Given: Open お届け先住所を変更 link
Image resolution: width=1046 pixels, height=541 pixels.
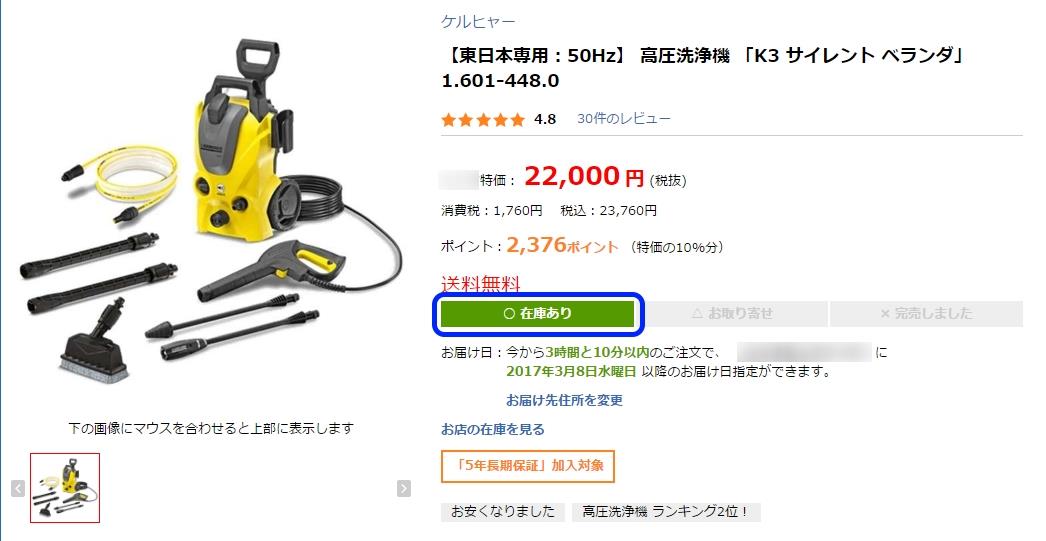Looking at the screenshot, I should 564,400.
